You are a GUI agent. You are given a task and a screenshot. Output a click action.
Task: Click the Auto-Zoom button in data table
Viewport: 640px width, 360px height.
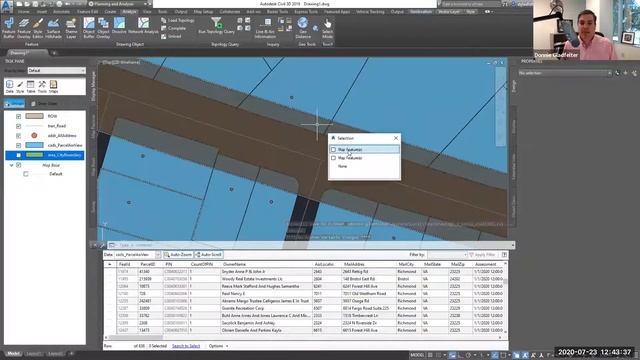pos(178,255)
